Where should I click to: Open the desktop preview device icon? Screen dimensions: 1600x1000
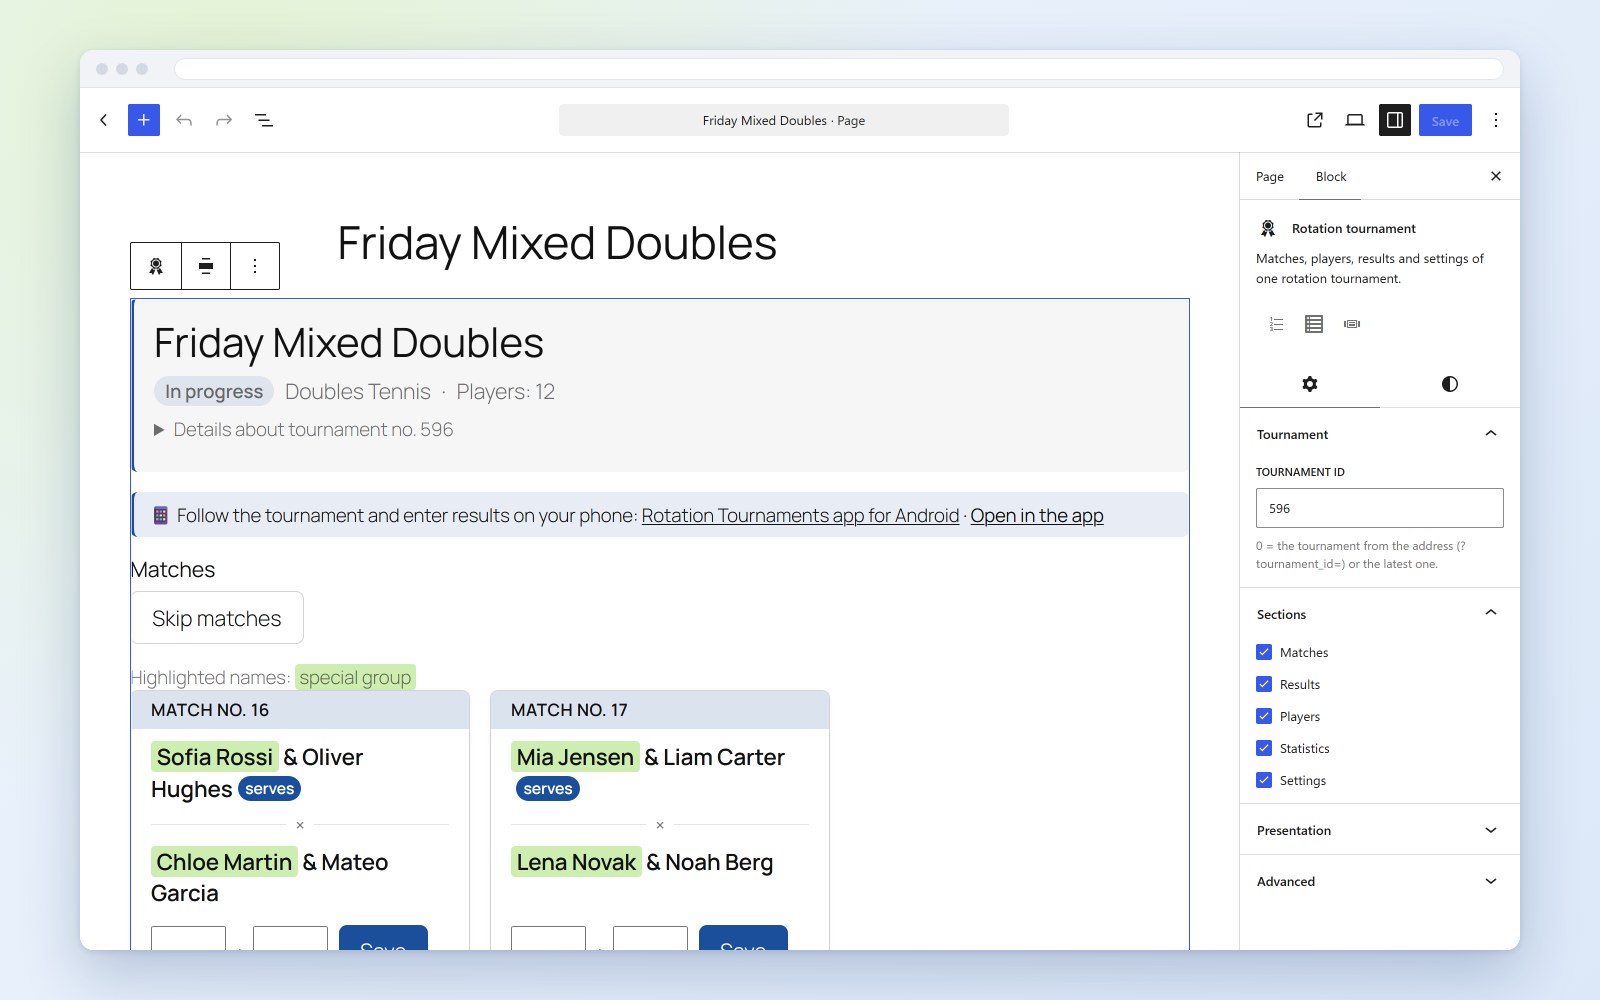1355,120
